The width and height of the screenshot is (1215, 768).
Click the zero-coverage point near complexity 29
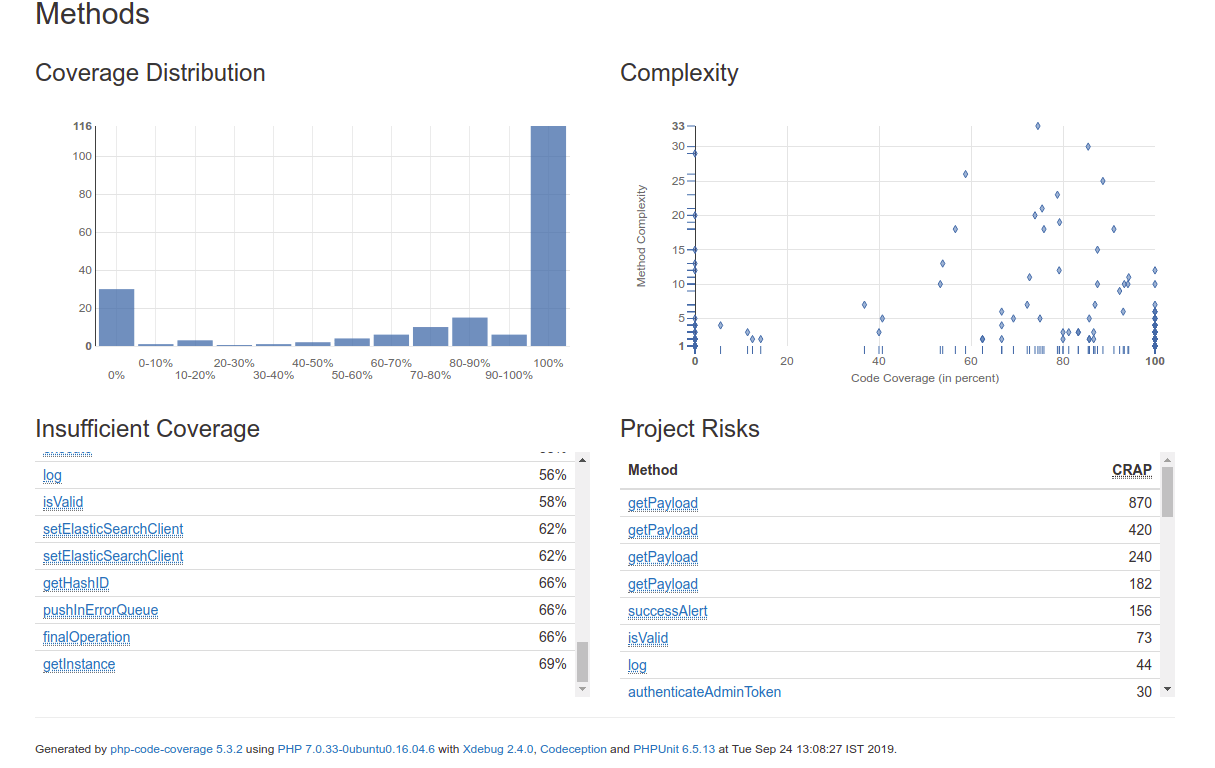[x=695, y=154]
